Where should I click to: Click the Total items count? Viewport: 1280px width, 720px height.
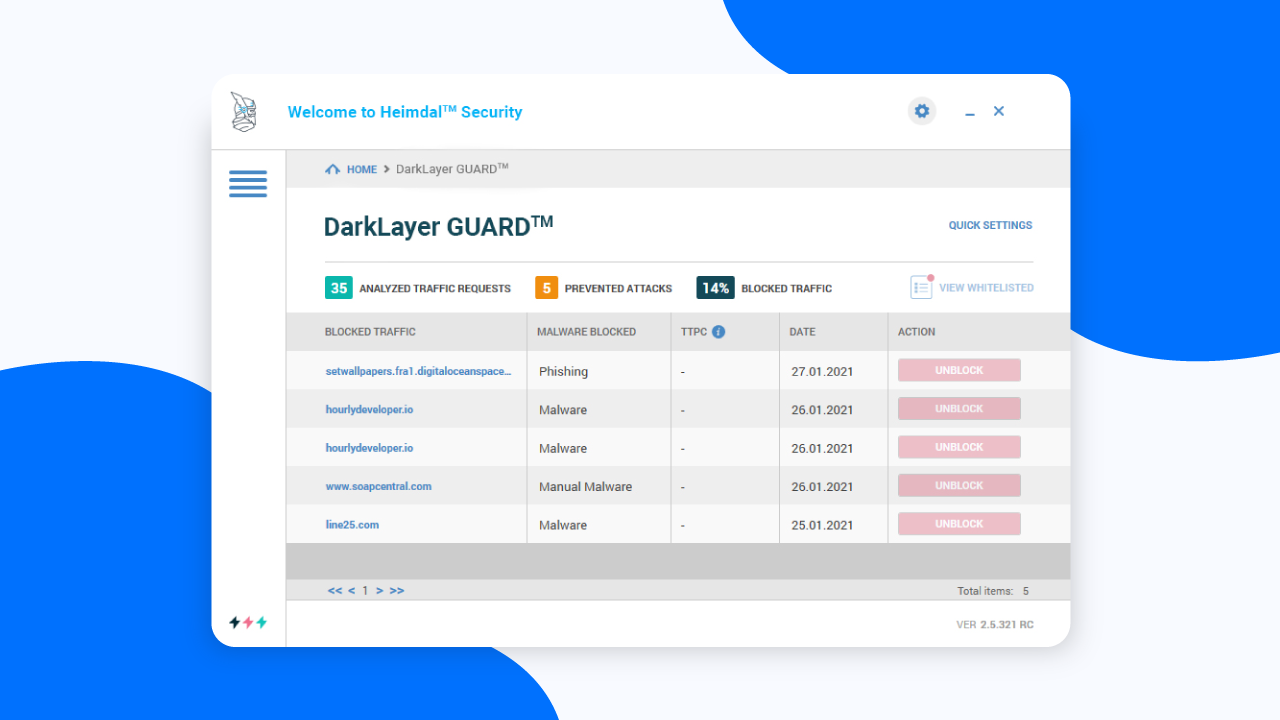tap(993, 591)
